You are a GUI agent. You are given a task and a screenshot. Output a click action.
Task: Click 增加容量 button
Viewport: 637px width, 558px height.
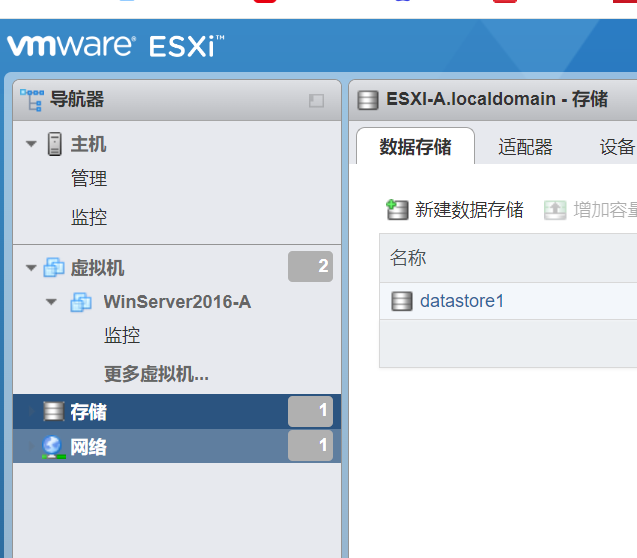pyautogui.click(x=590, y=210)
